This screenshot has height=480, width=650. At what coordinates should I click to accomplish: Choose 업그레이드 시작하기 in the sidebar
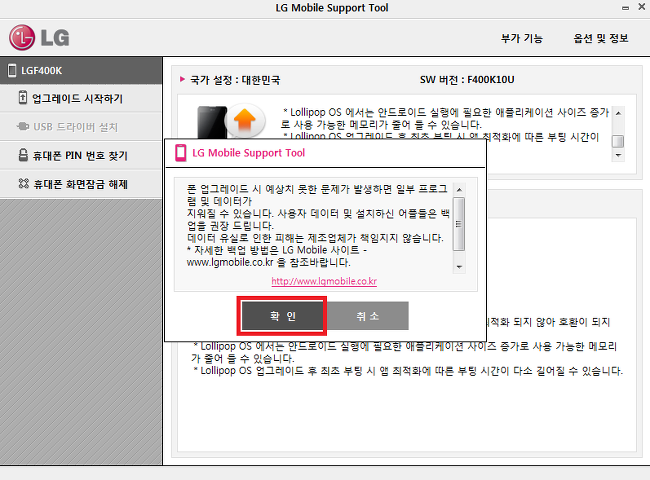[81, 99]
